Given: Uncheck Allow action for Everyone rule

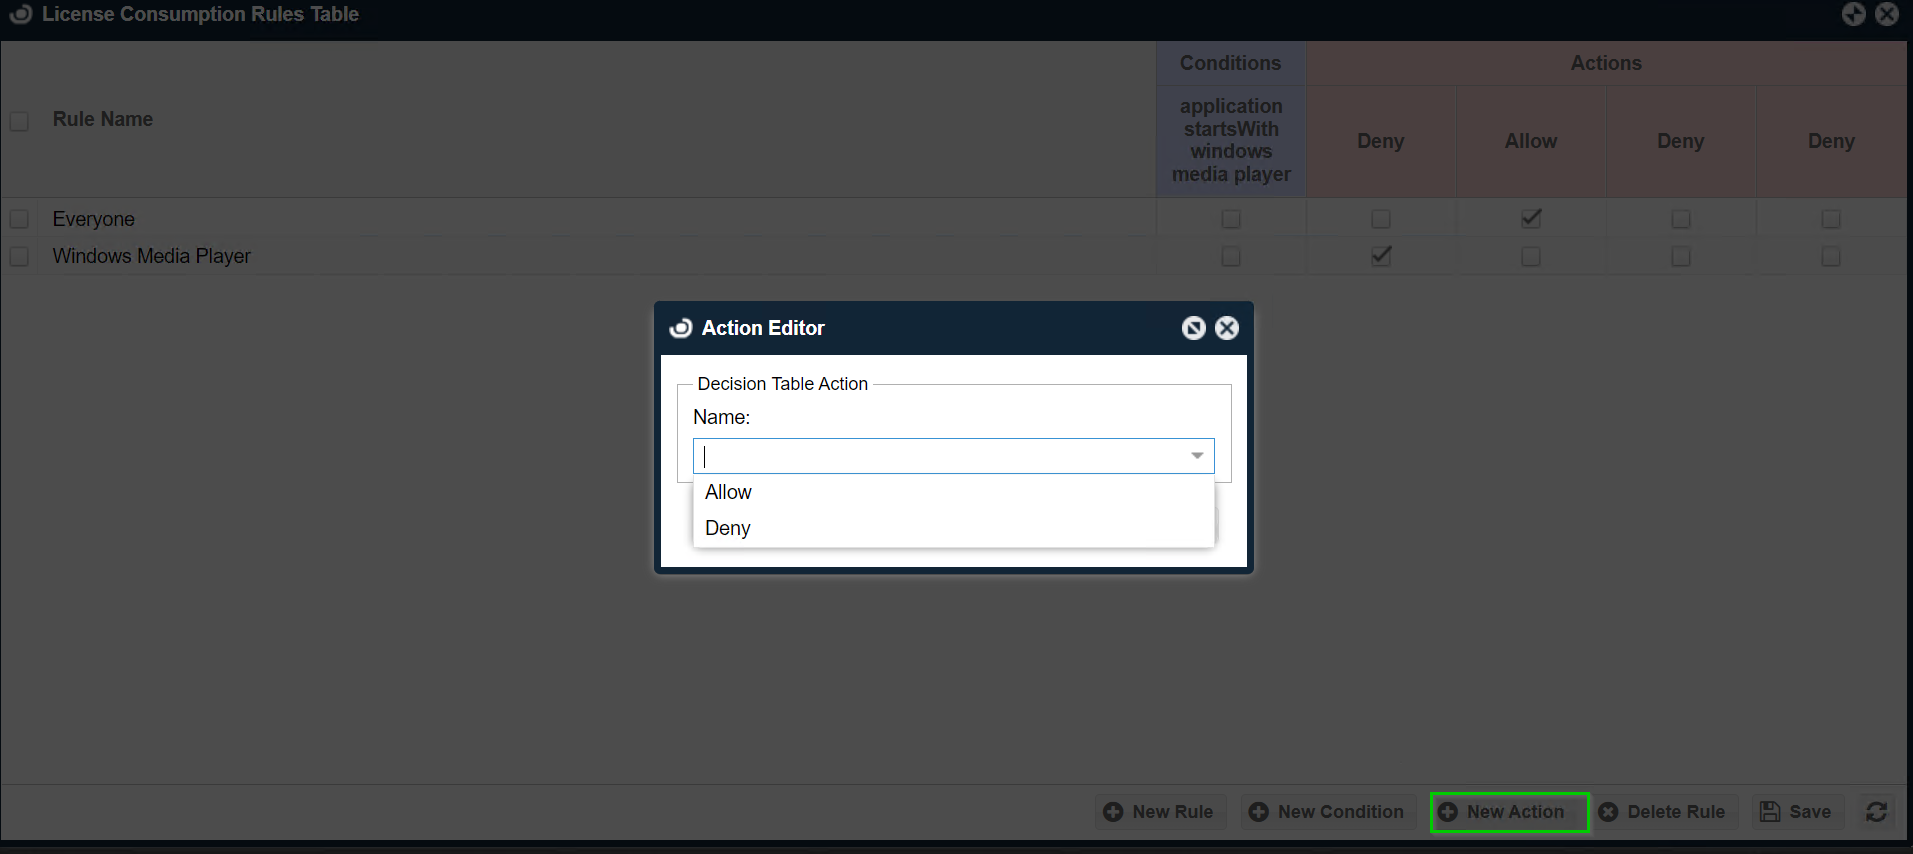Looking at the screenshot, I should tap(1531, 218).
